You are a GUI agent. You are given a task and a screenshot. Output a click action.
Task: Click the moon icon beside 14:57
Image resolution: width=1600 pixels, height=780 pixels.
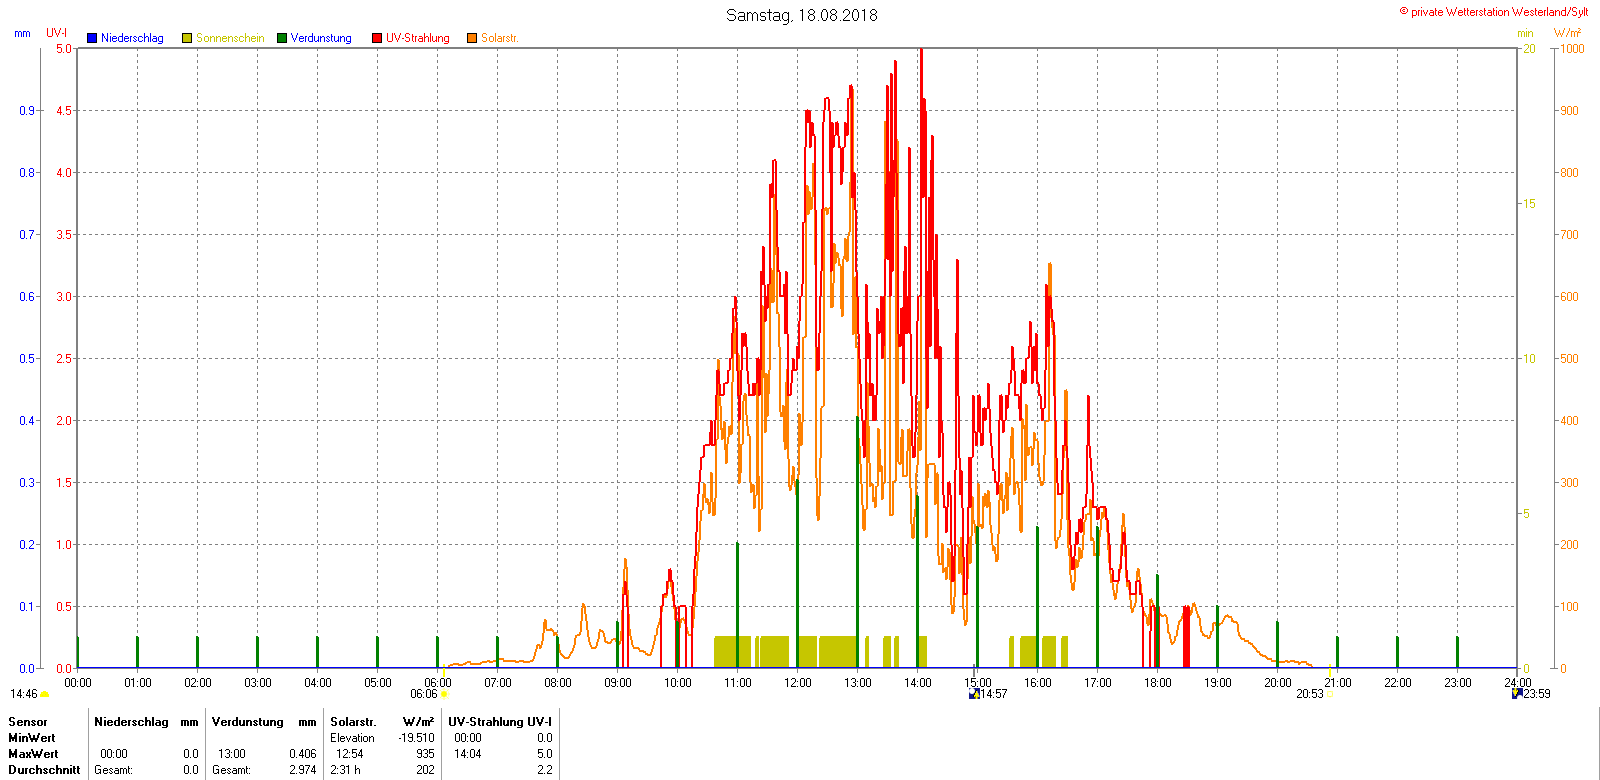(974, 694)
